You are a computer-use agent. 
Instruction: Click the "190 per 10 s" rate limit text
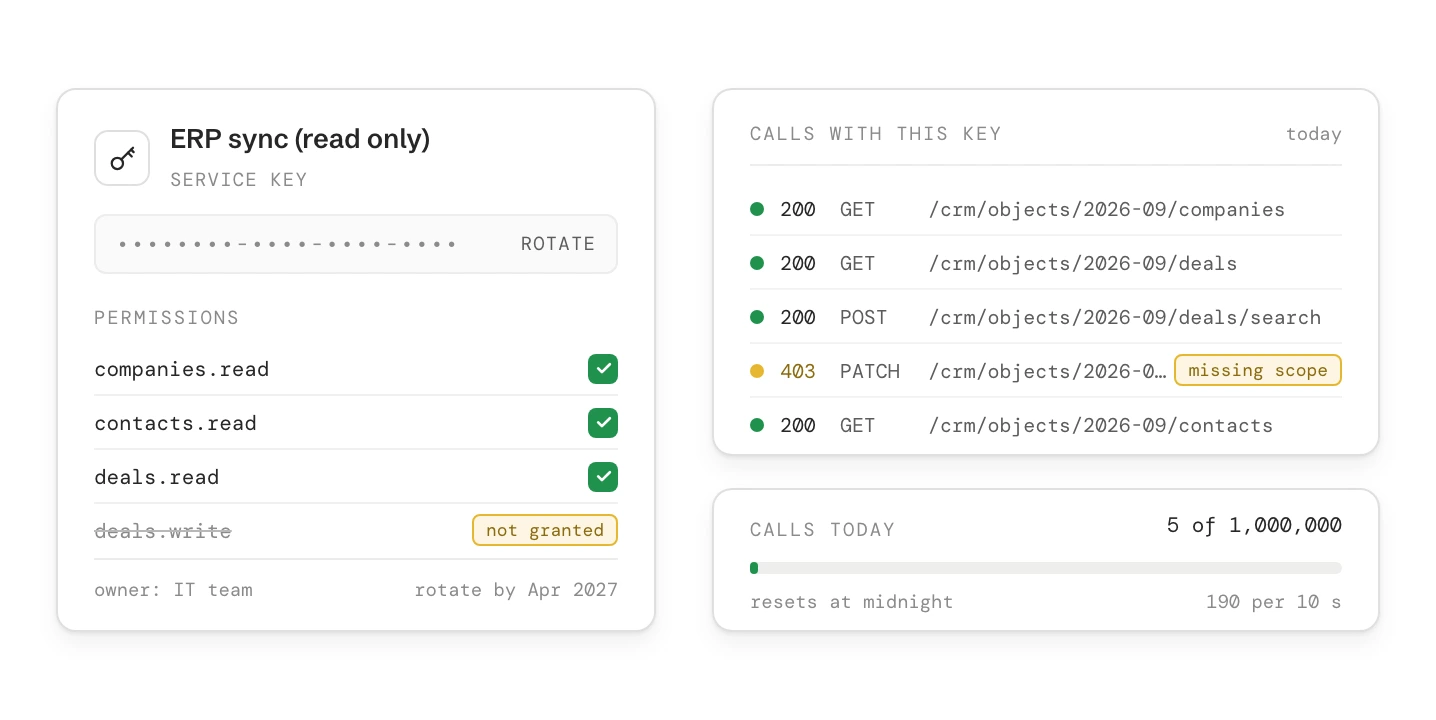(1274, 602)
